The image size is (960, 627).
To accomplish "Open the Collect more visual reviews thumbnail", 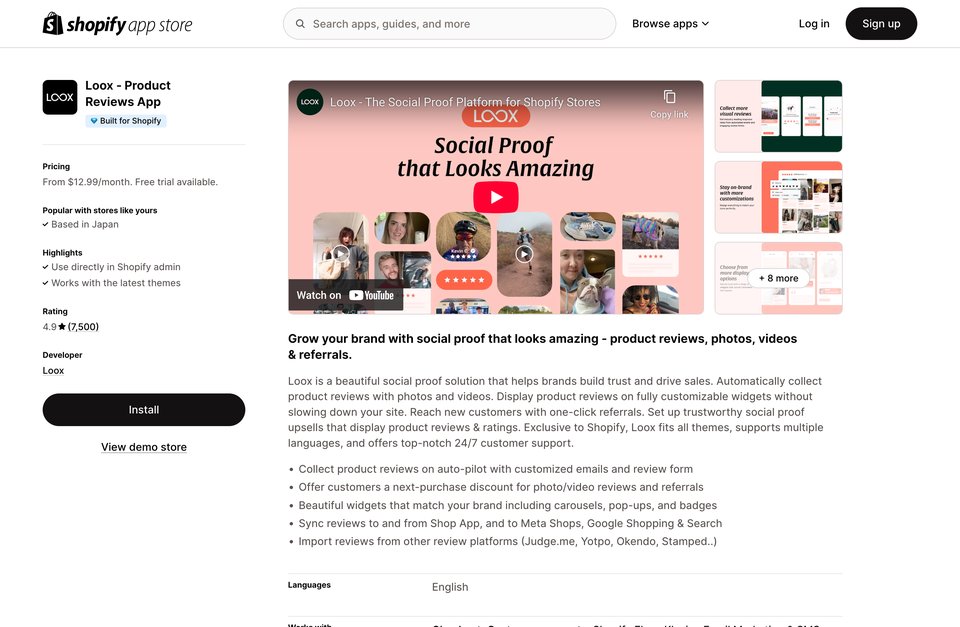I will click(778, 116).
